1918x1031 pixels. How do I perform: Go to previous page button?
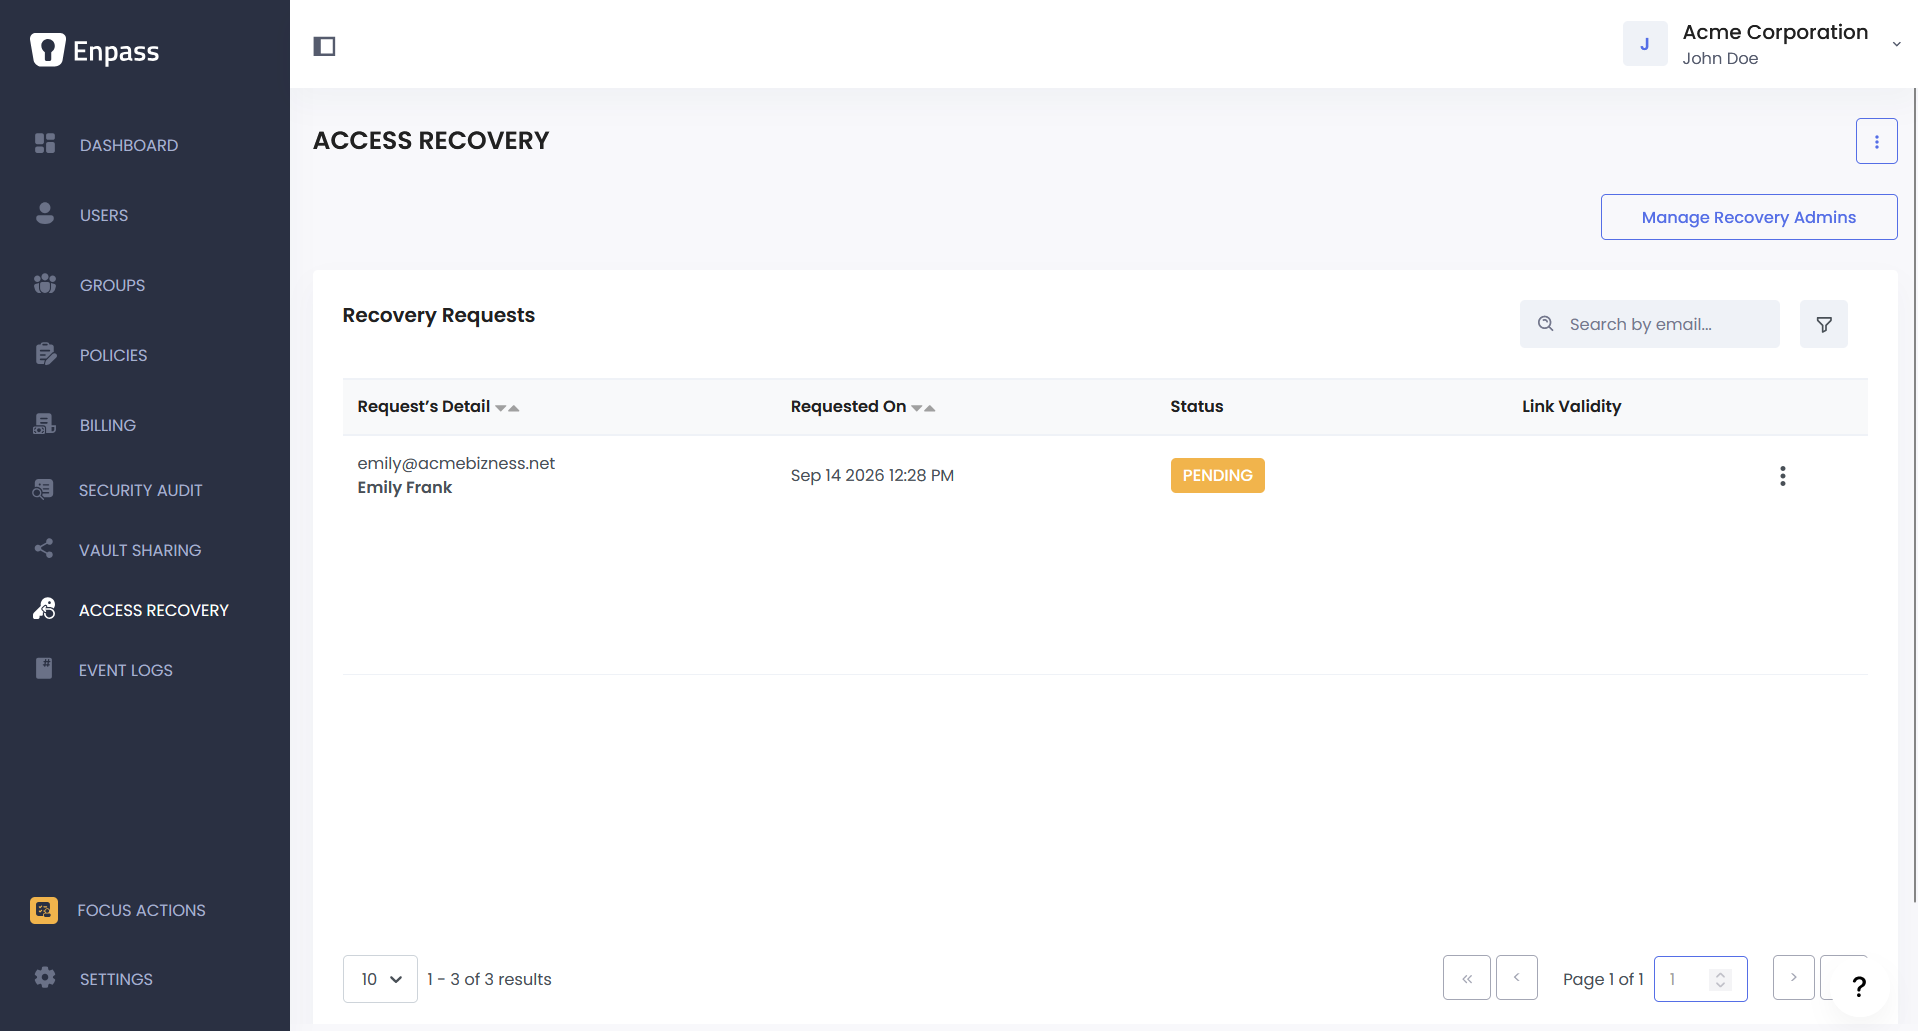pos(1517,978)
